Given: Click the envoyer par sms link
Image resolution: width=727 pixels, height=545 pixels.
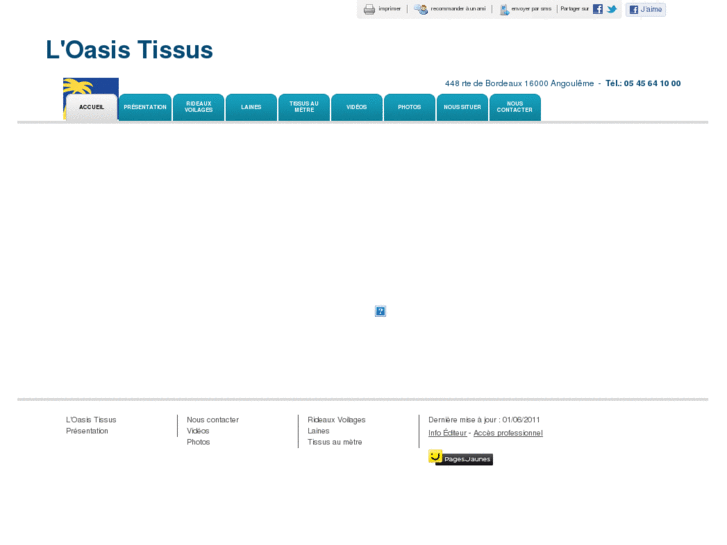Looking at the screenshot, I should (531, 9).
